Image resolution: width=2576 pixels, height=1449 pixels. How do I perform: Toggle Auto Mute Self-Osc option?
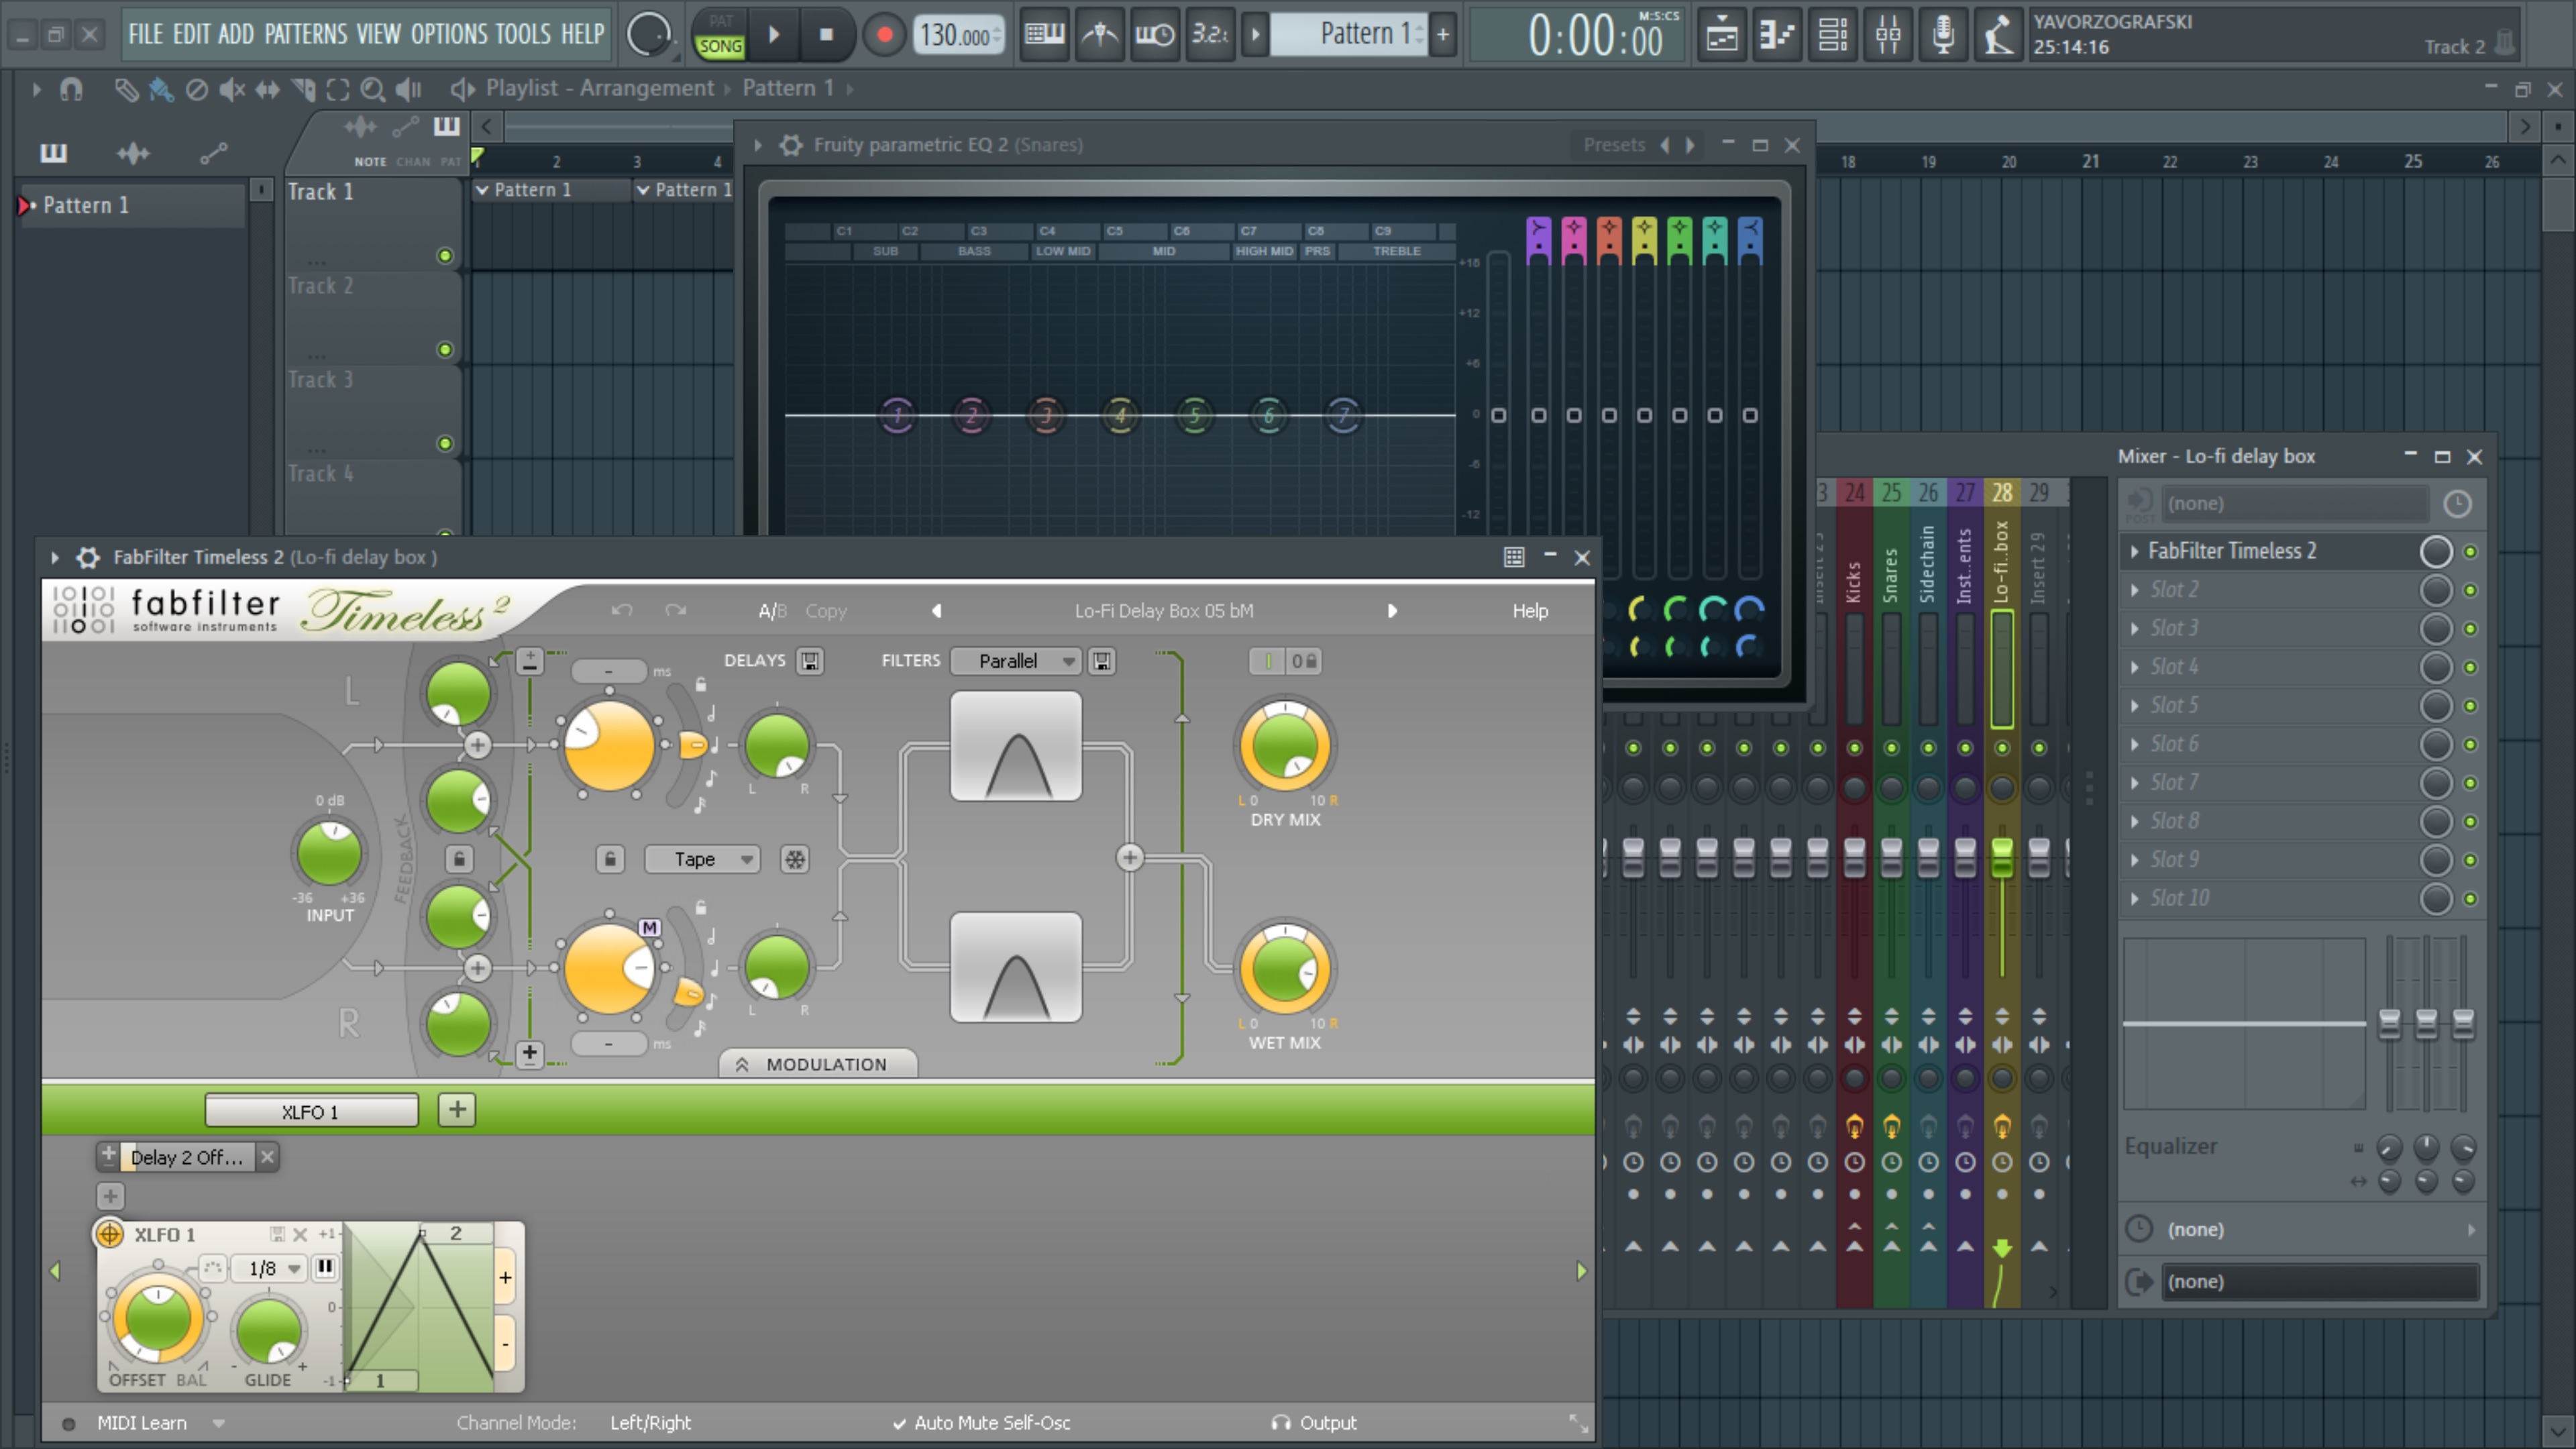pyautogui.click(x=981, y=1424)
